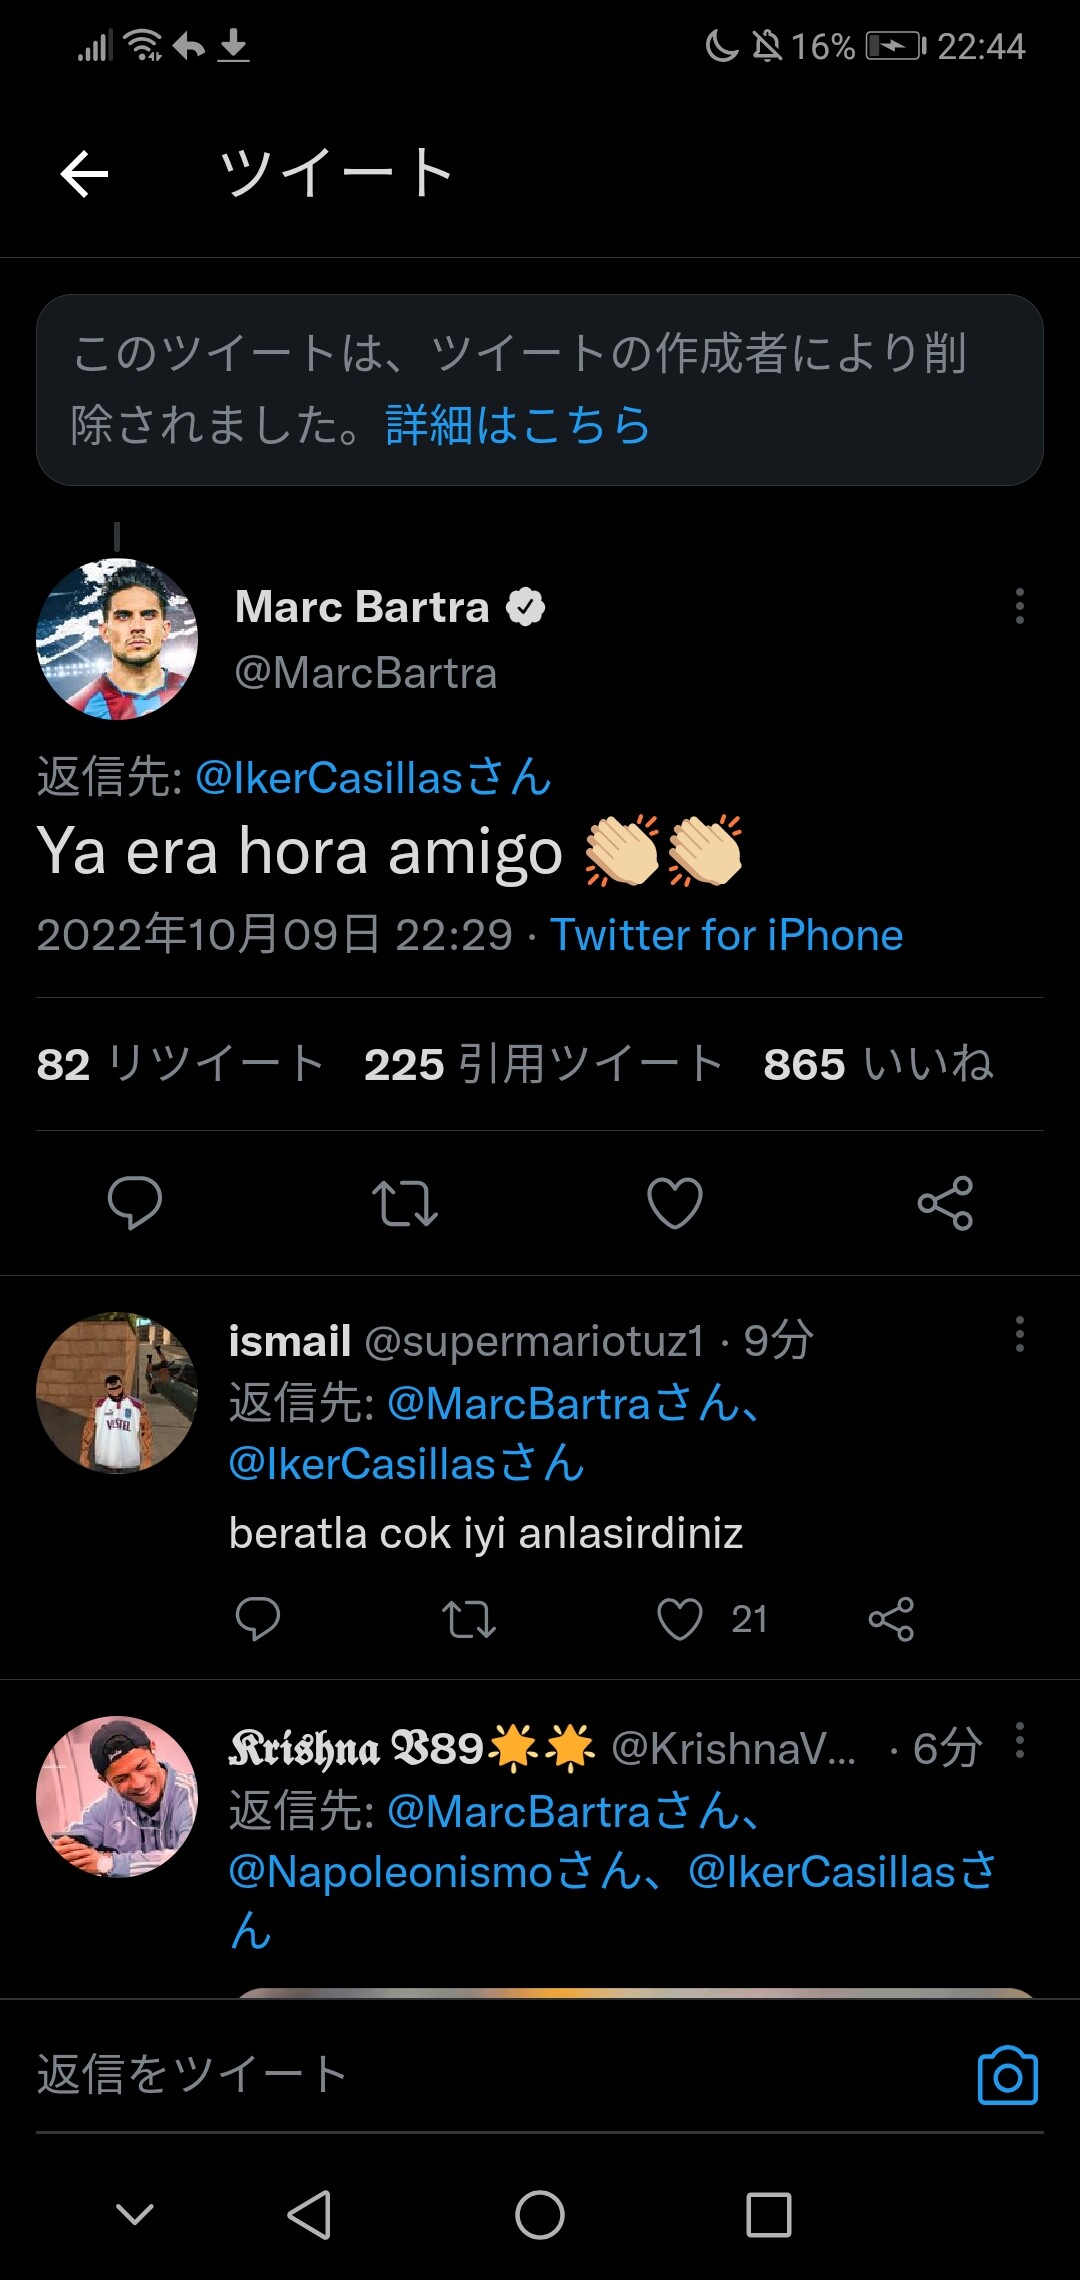1080x2280 pixels.
Task: Retweet Marc Bartra's tweet
Action: 404,1202
